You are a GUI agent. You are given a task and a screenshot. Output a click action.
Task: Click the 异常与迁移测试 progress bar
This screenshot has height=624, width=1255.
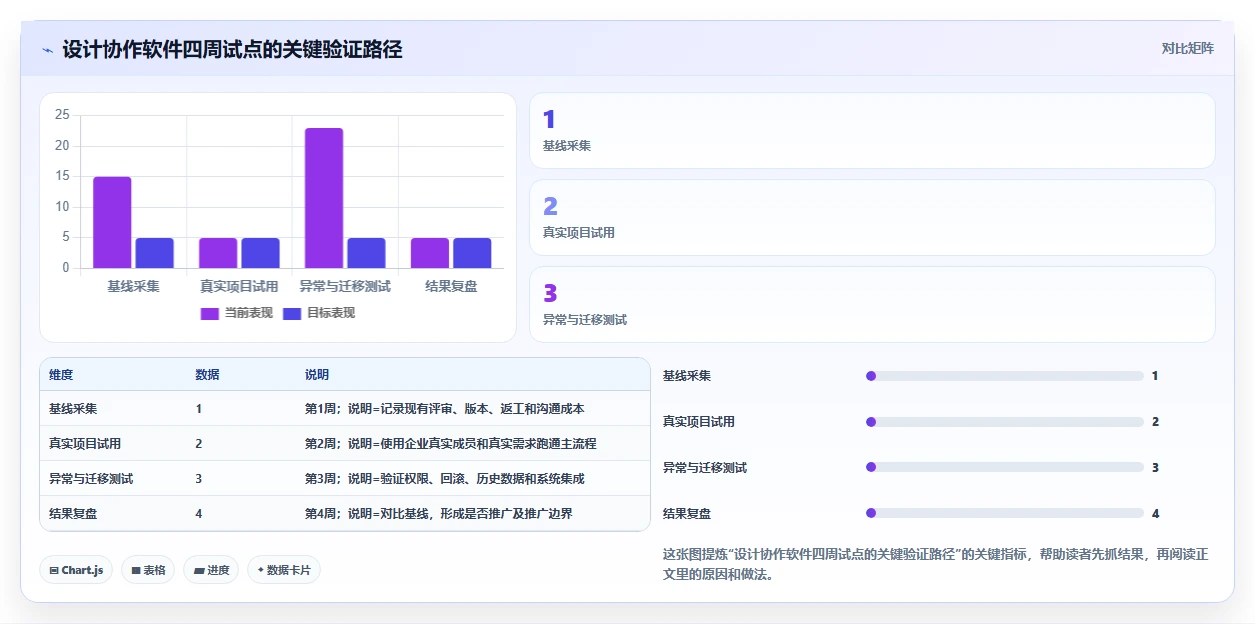coord(1005,467)
